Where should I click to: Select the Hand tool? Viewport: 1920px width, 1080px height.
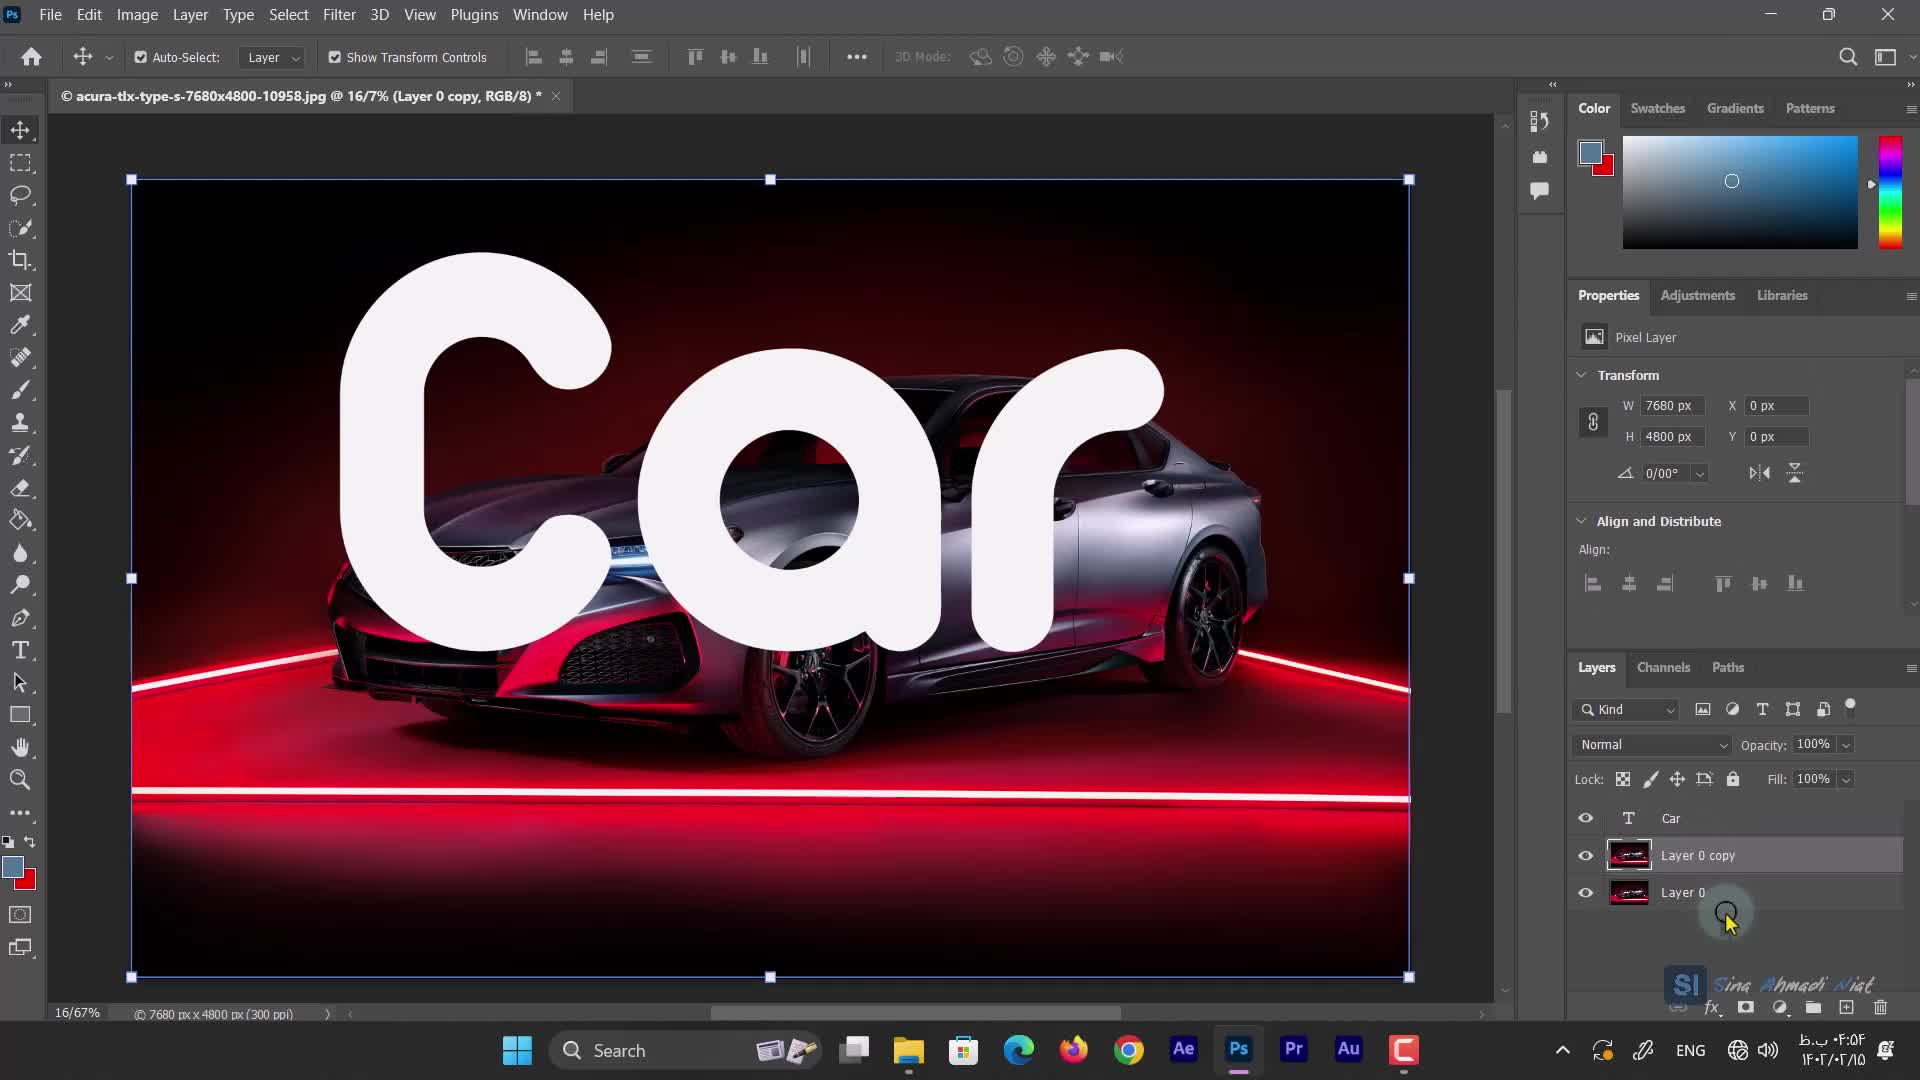(x=20, y=748)
